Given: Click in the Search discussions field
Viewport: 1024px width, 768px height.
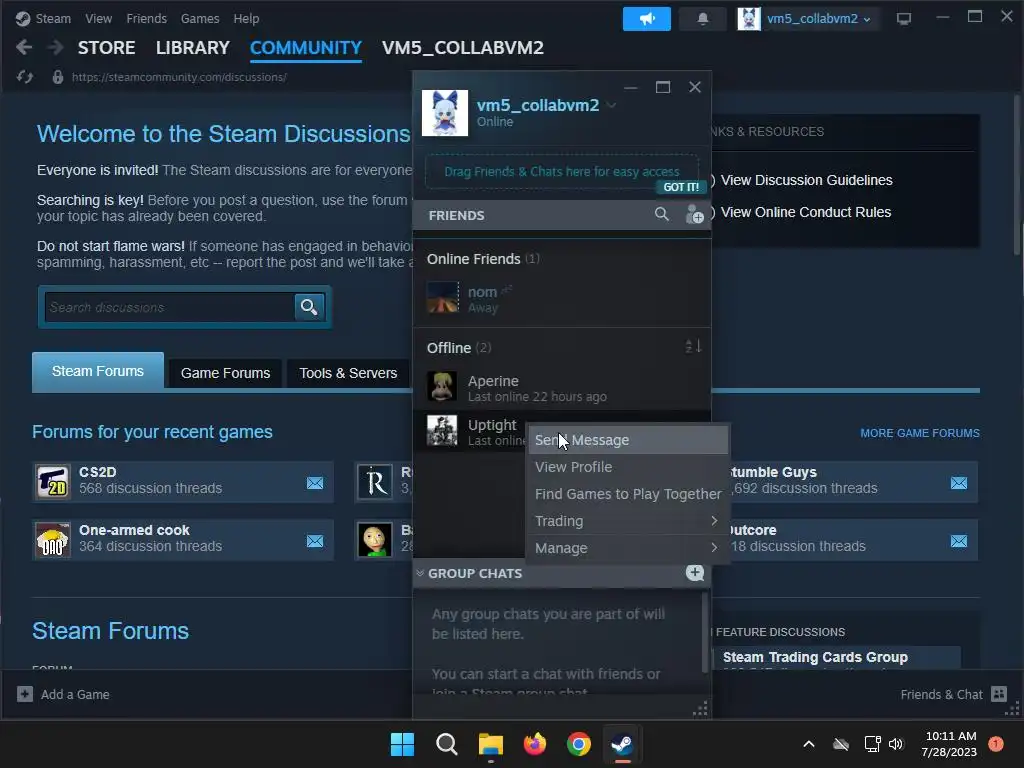Looking at the screenshot, I should [170, 307].
